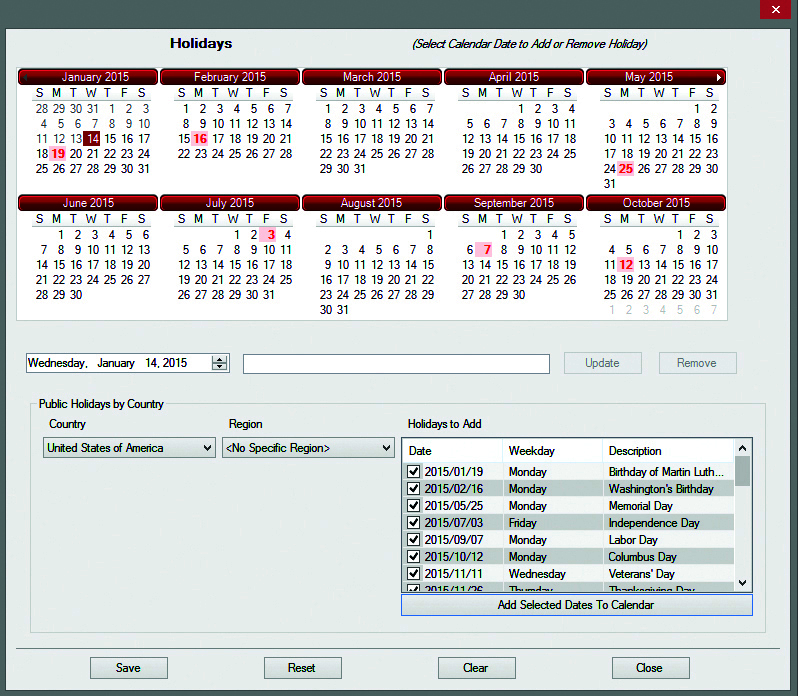Select highlighted January 19 holiday date
This screenshot has width=798, height=696.
tap(58, 154)
